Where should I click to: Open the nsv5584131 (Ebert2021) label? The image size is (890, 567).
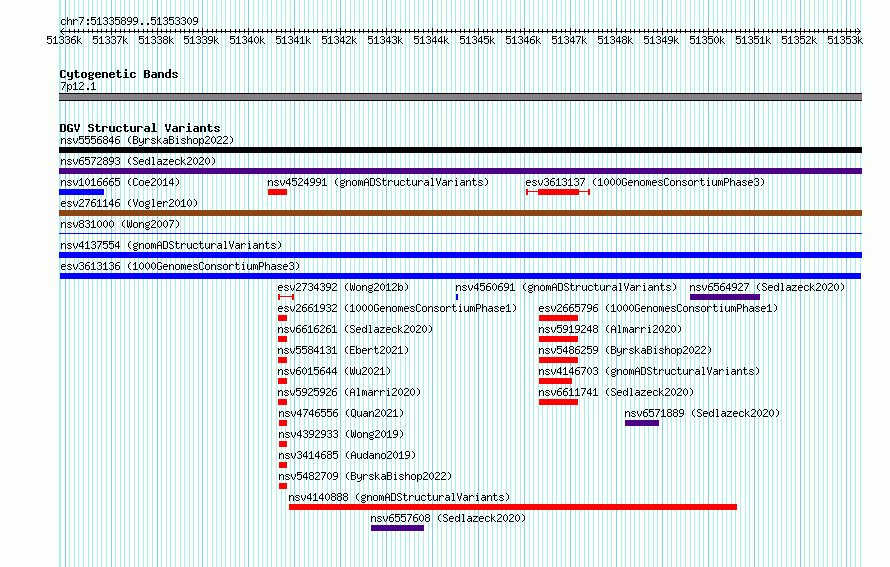pos(343,350)
